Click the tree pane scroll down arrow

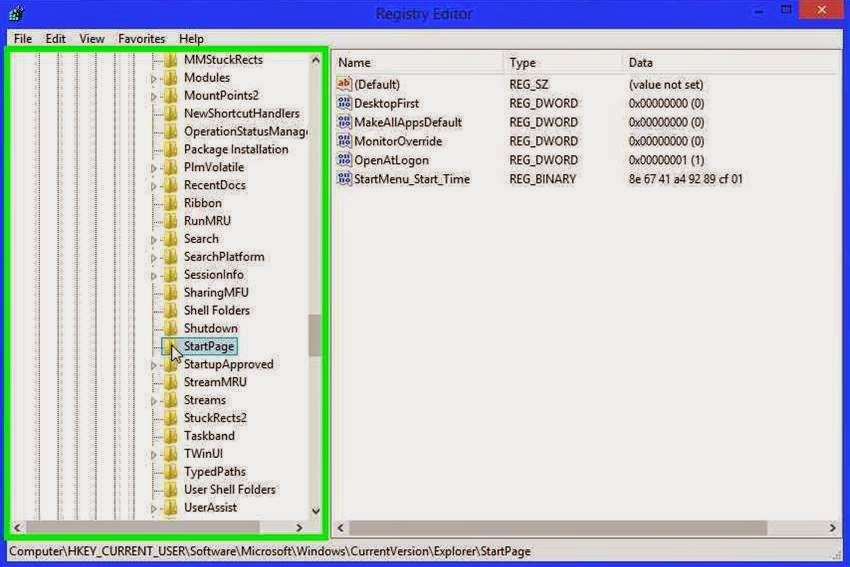point(315,511)
